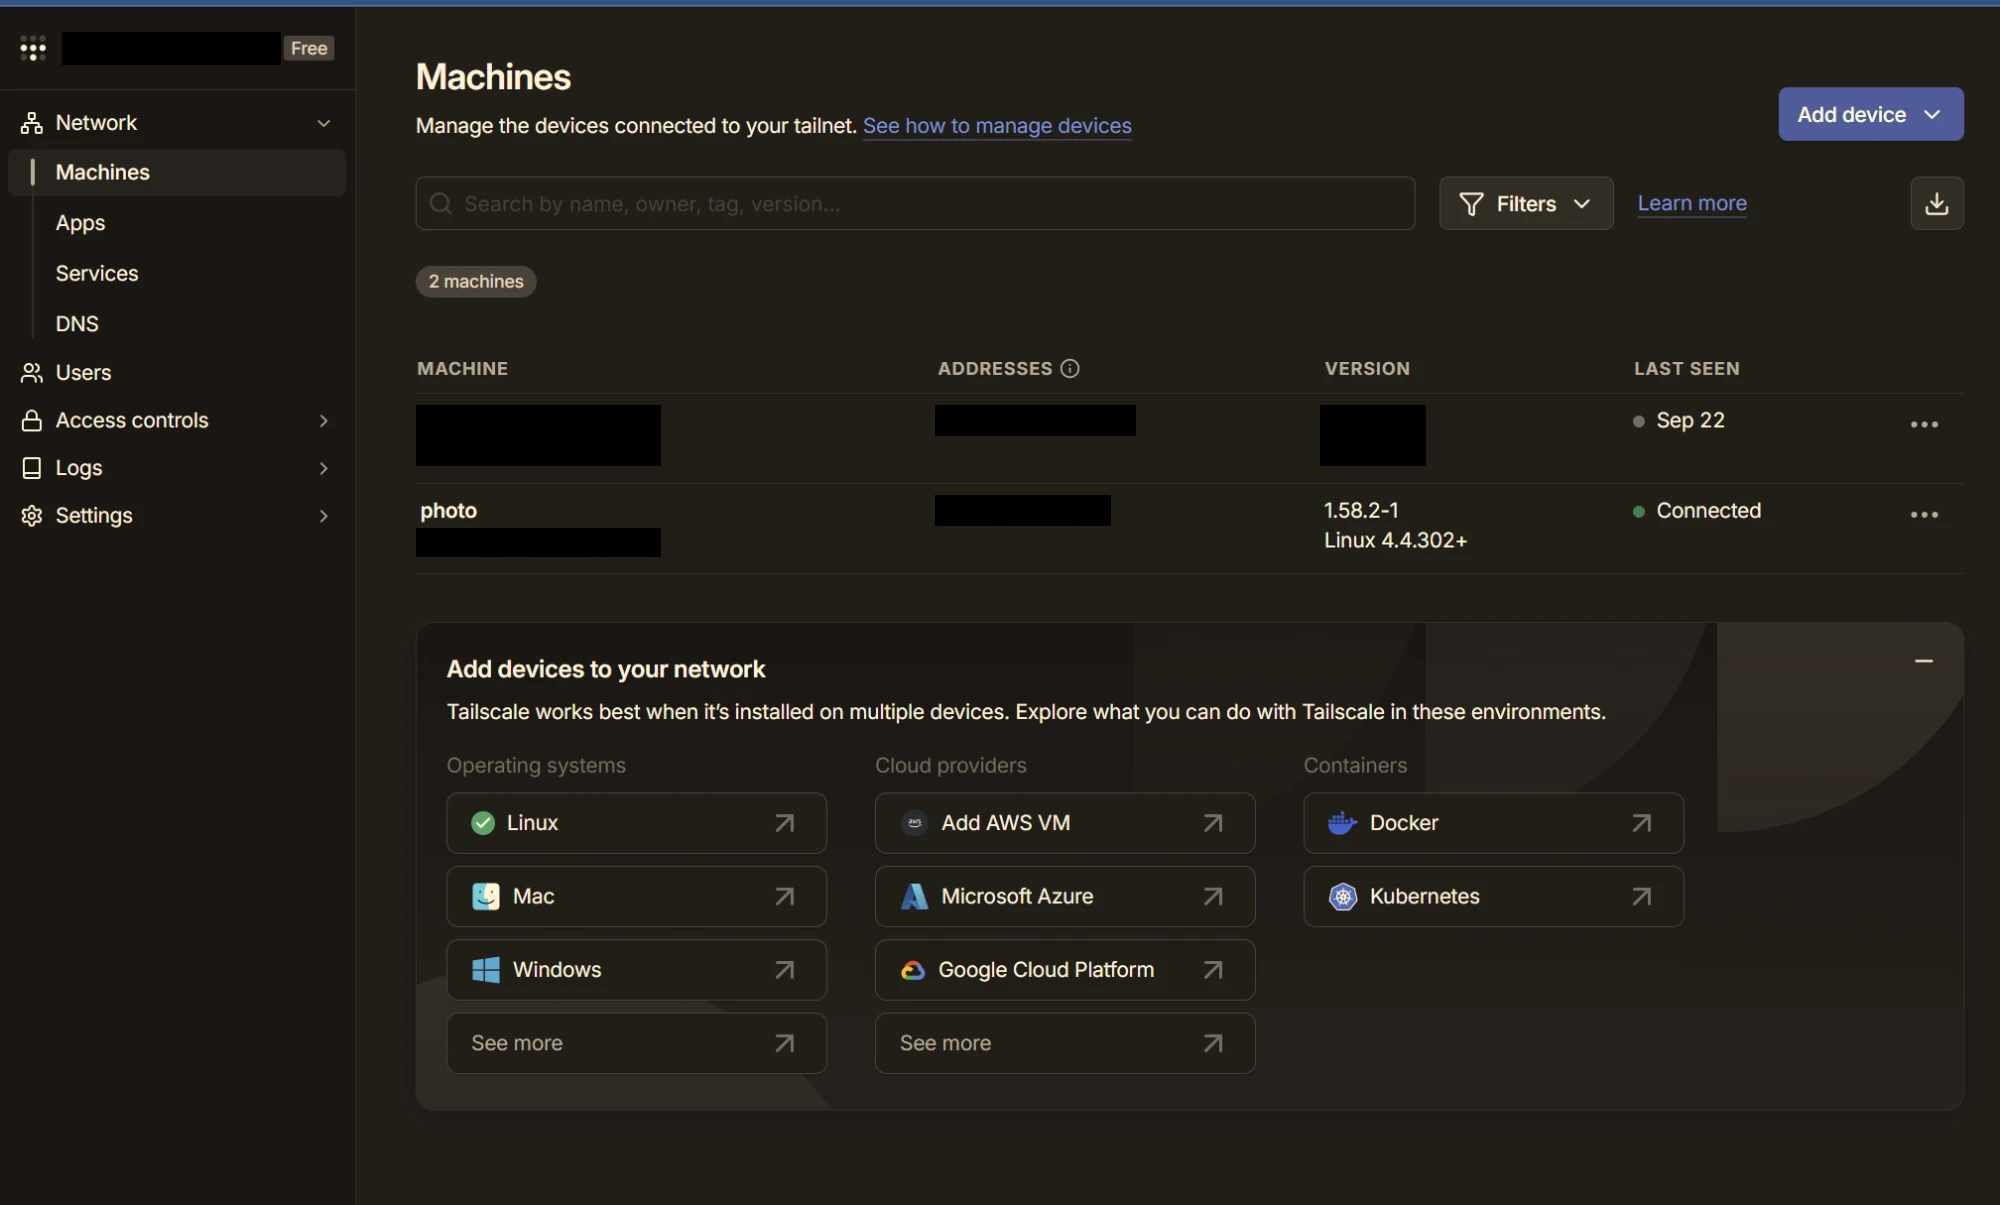Open the Add device dropdown
Viewport: 2000px width, 1205px height.
[1870, 114]
